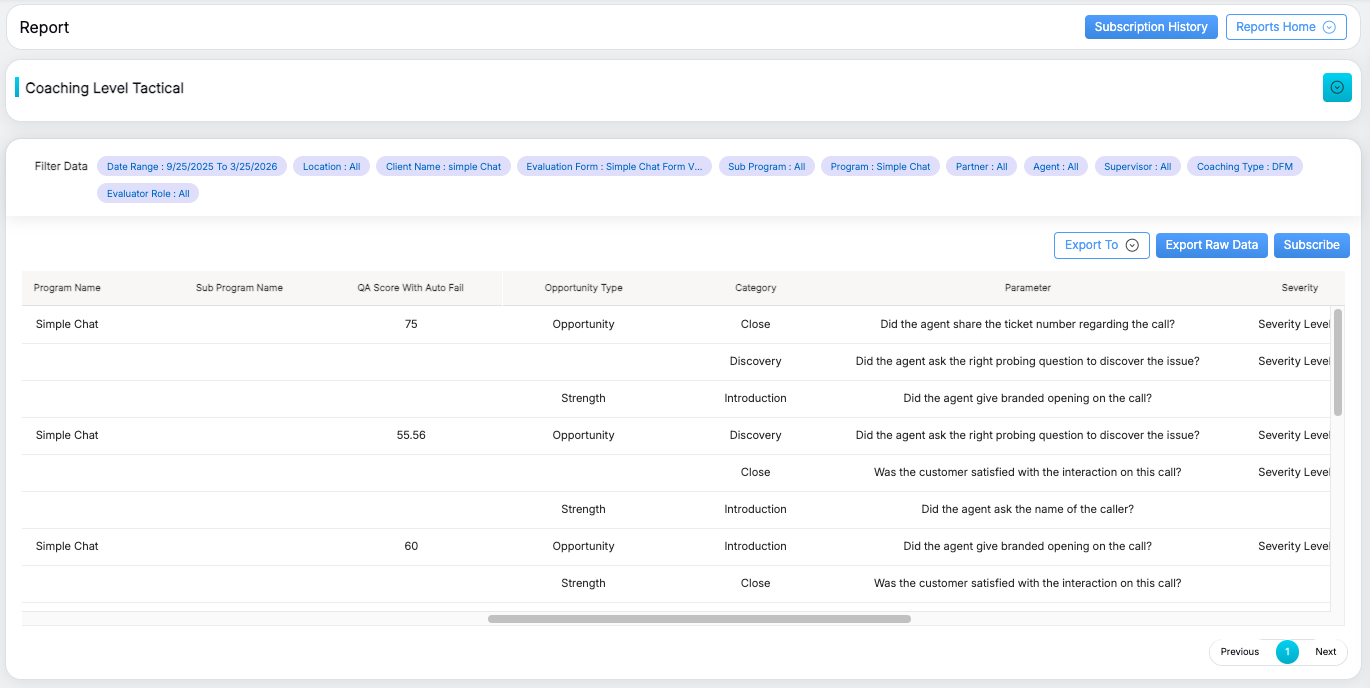This screenshot has width=1370, height=688.
Task: Open the Export To dropdown
Action: point(1101,245)
